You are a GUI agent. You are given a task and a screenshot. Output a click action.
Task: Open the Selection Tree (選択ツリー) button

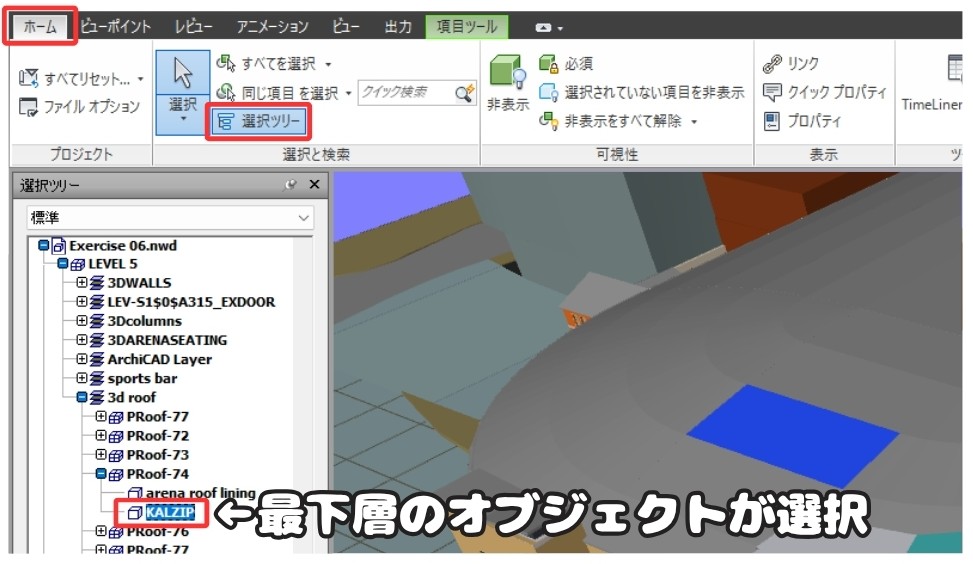[x=259, y=122]
